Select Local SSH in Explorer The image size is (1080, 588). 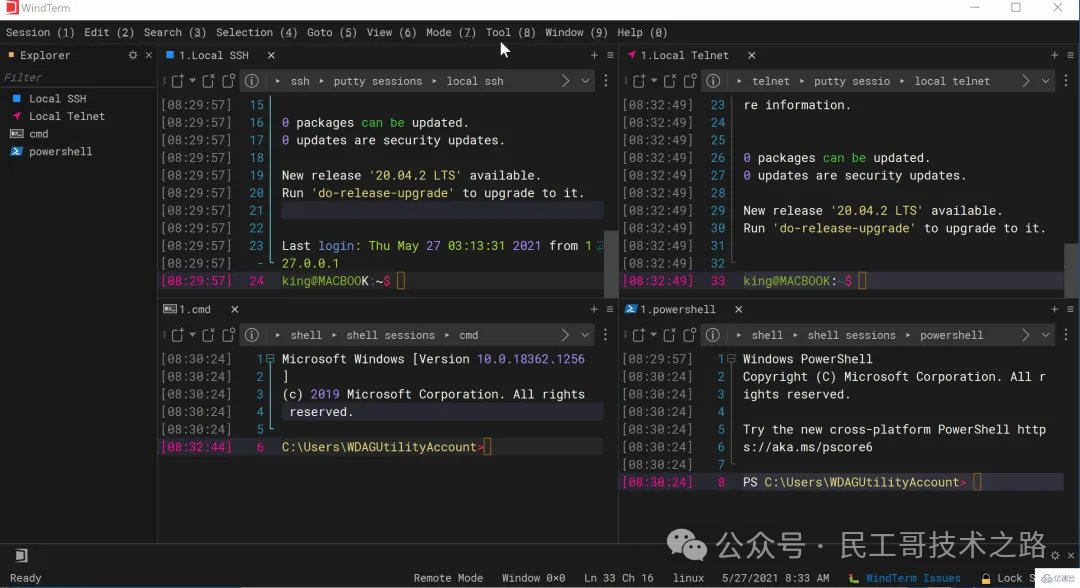tap(57, 98)
